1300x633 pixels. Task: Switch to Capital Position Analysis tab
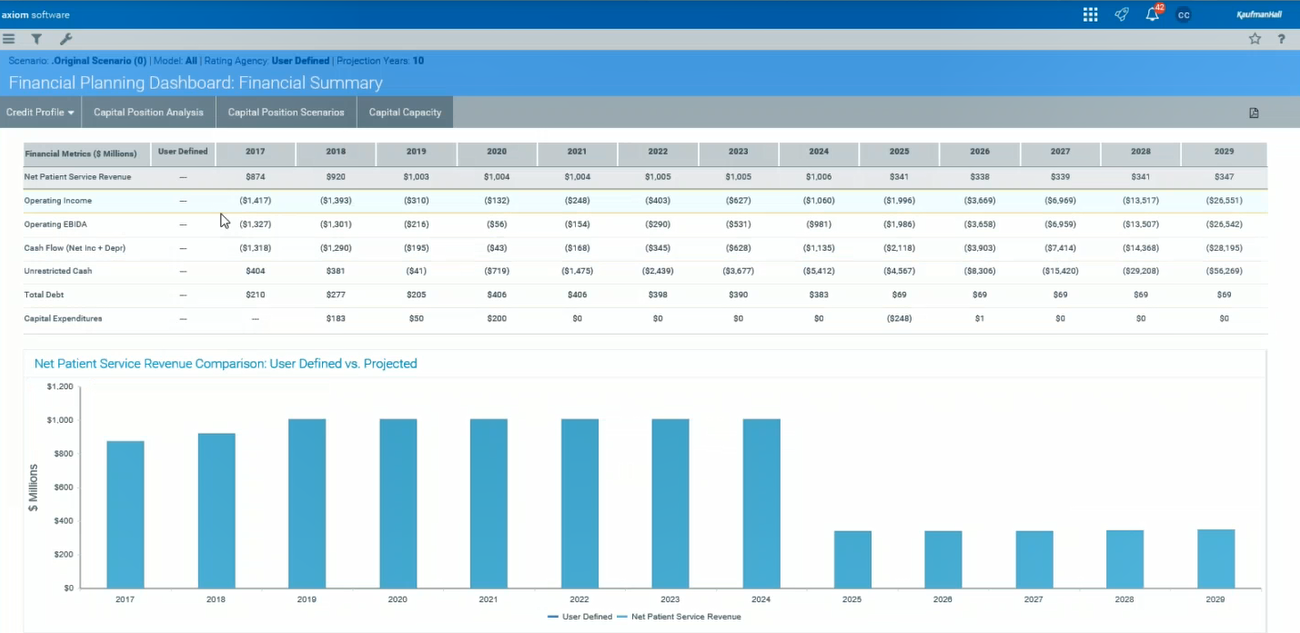coord(148,112)
